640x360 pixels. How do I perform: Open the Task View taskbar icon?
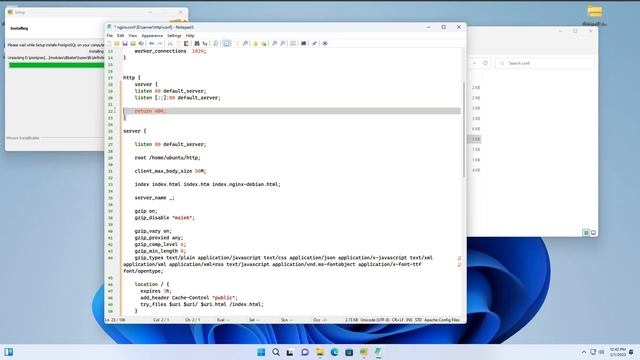coord(290,352)
